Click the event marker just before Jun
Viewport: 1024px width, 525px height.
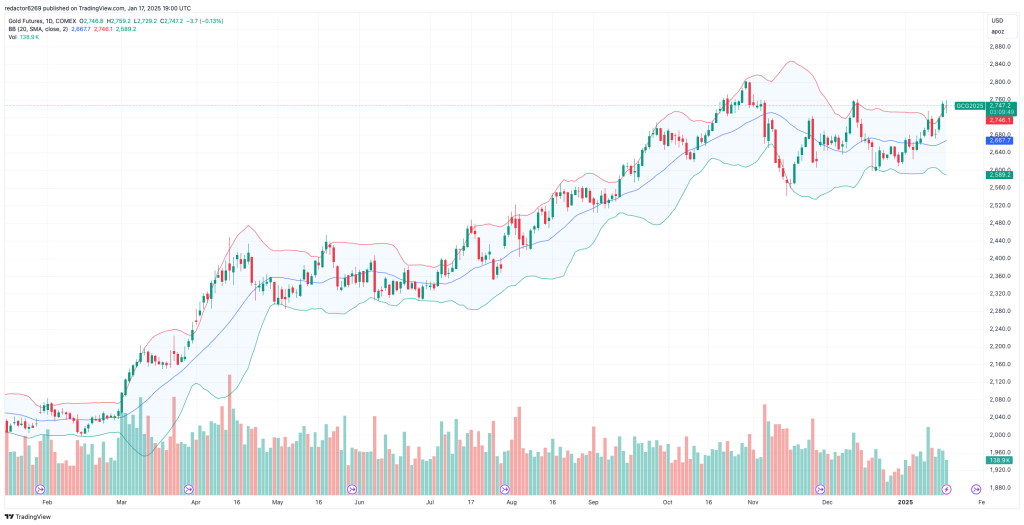(351, 489)
